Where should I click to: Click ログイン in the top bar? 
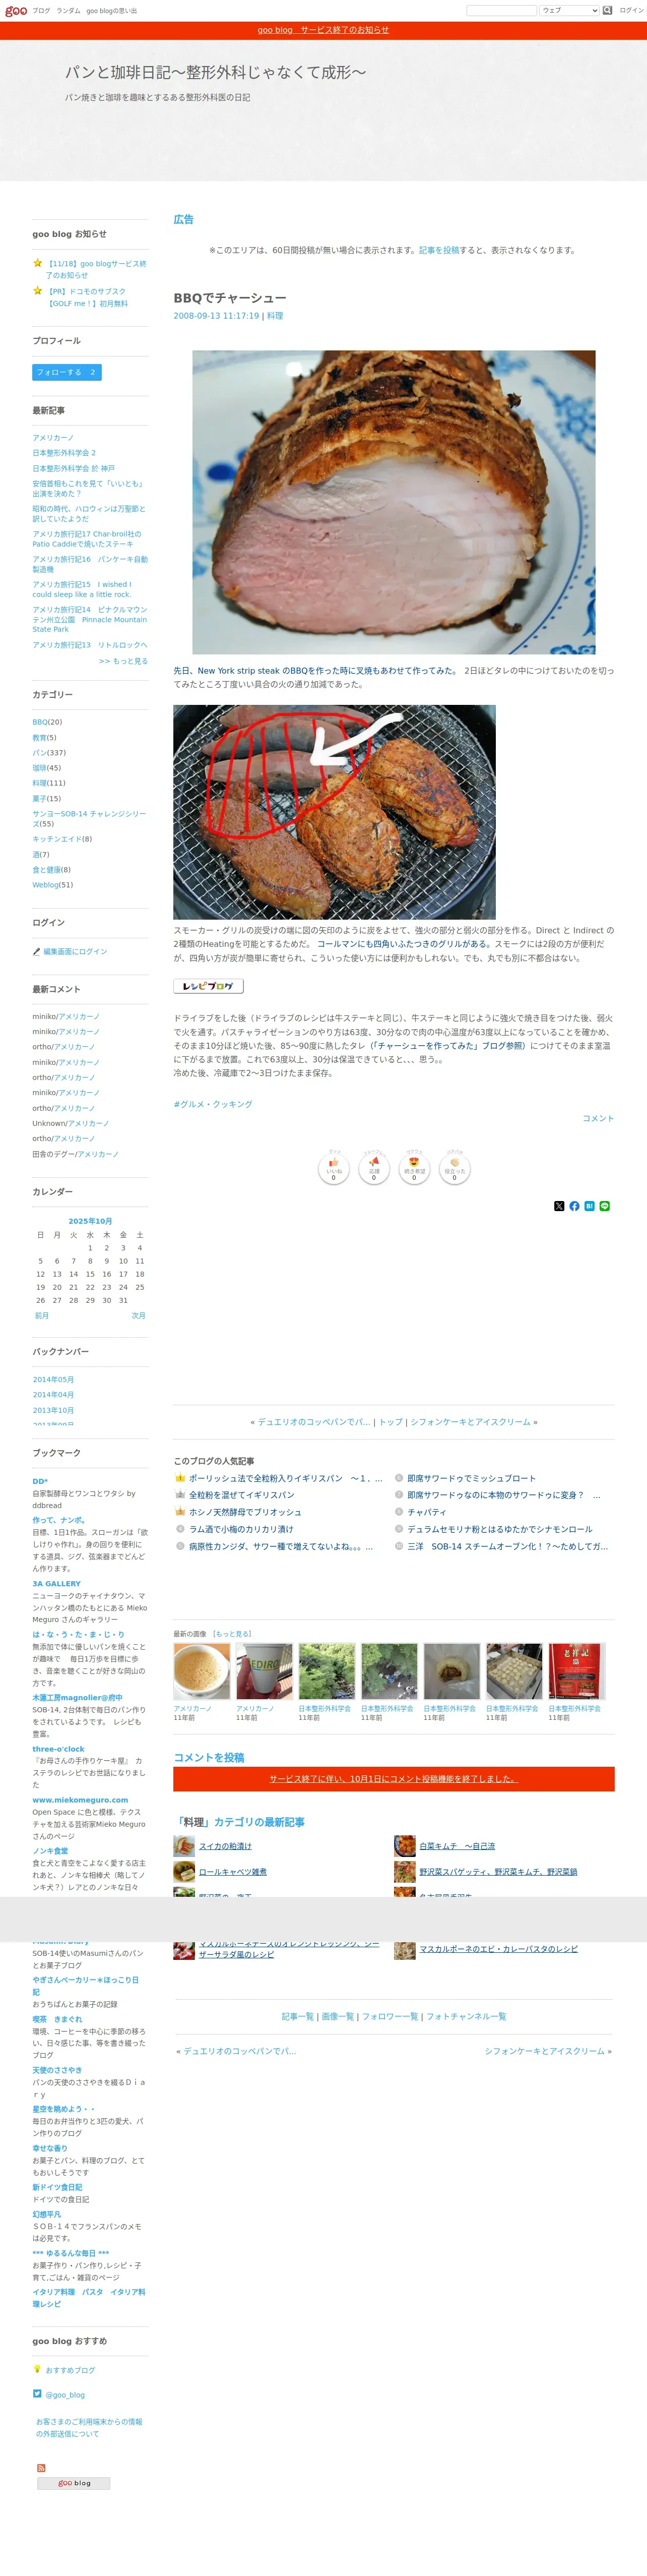(x=631, y=10)
